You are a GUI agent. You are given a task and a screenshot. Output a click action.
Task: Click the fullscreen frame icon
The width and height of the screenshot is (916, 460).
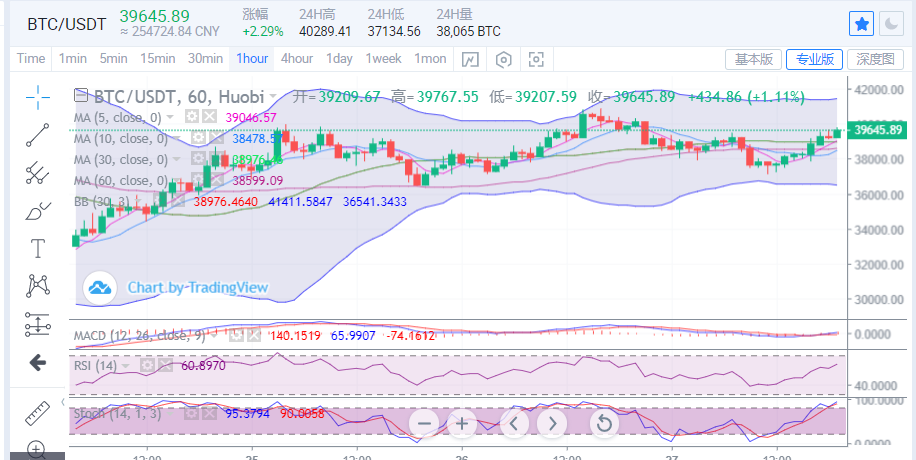click(x=536, y=59)
